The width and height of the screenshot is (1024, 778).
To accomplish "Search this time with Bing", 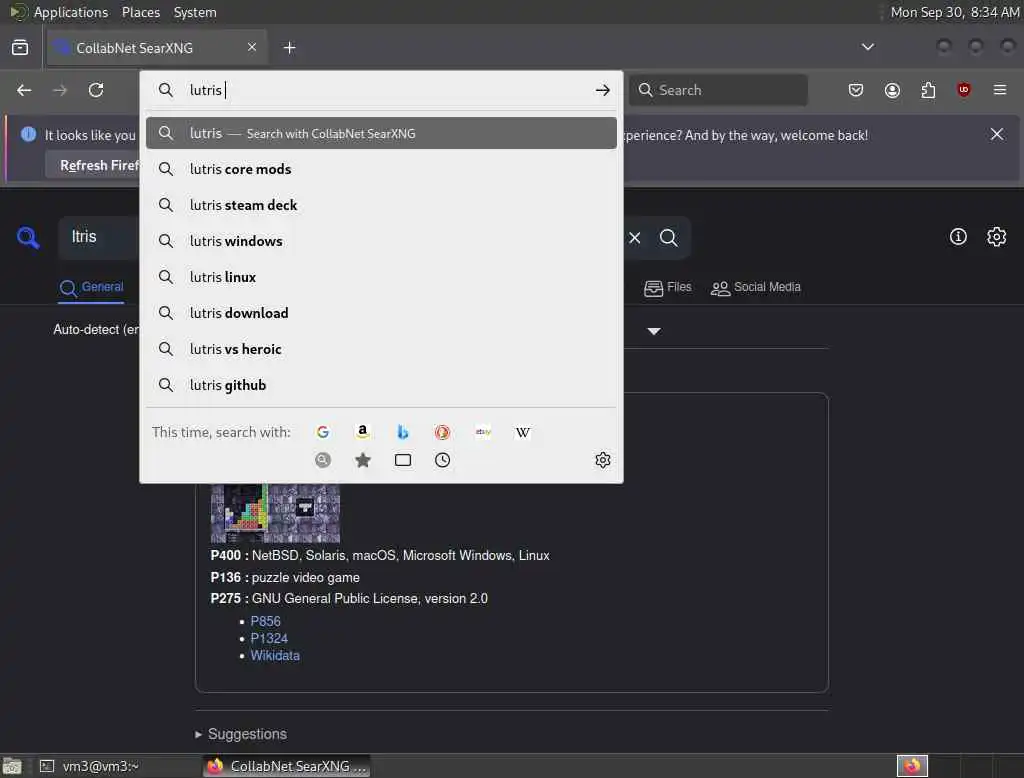I will pyautogui.click(x=403, y=432).
